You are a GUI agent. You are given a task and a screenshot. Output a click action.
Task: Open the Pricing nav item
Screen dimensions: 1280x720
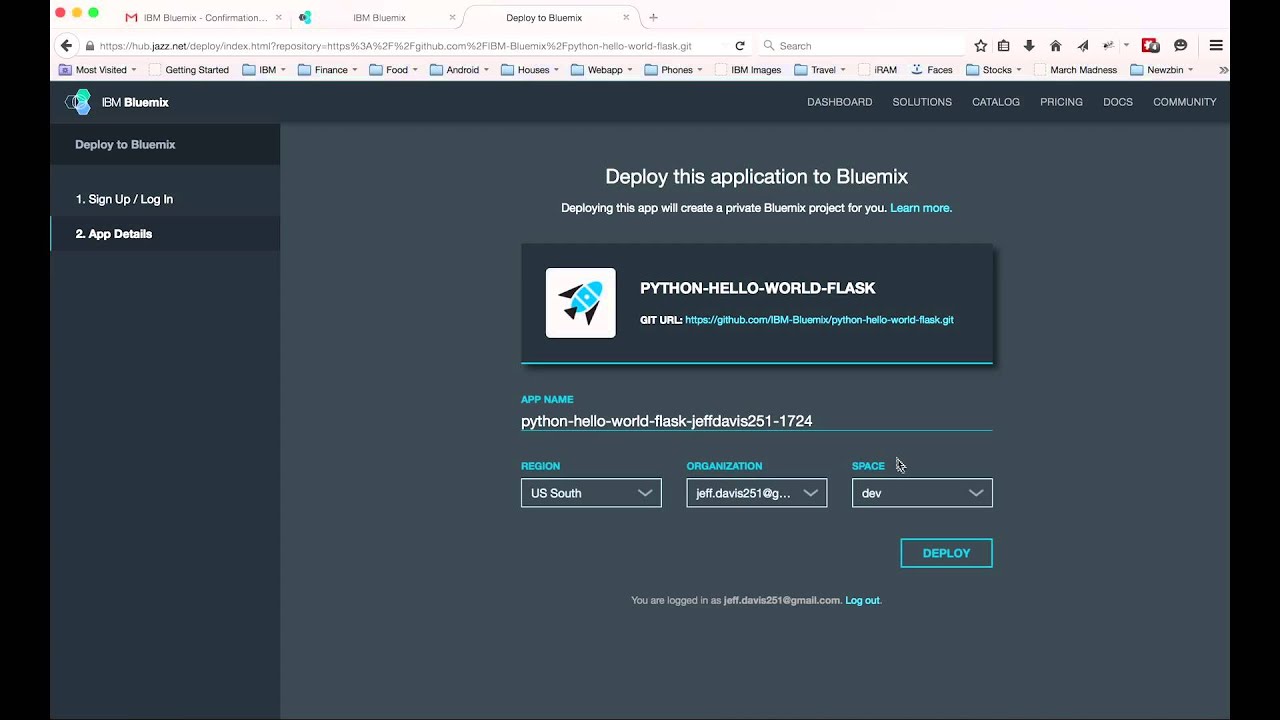(x=1061, y=102)
